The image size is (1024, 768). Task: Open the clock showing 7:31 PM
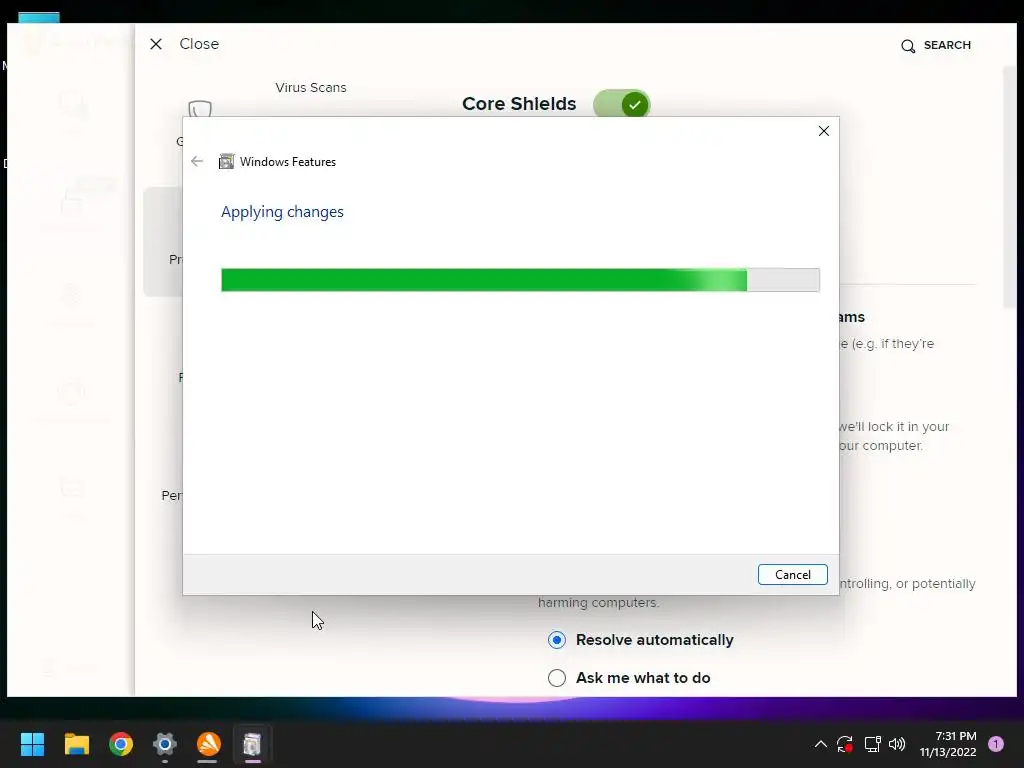[948, 744]
